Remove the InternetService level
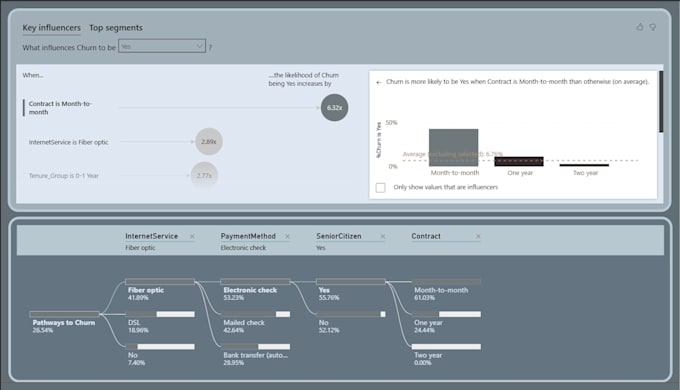Screen dimensions: 680x390 click(x=192, y=236)
